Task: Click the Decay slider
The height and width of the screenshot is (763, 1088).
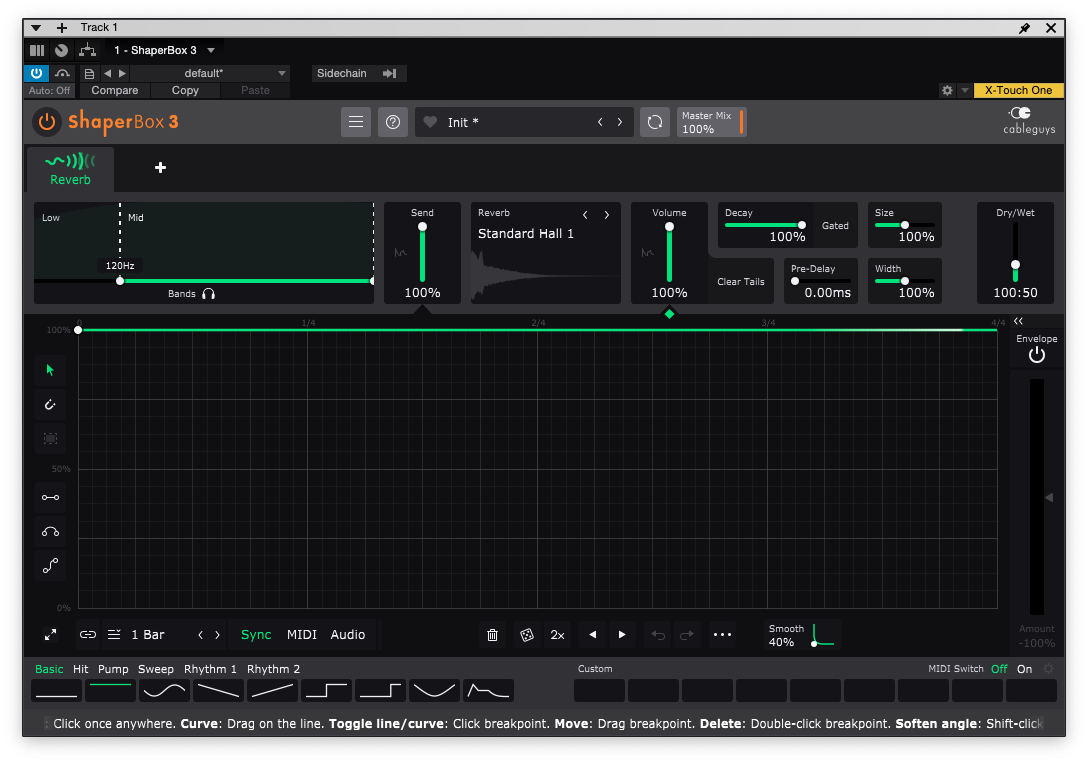Action: pyautogui.click(x=765, y=225)
